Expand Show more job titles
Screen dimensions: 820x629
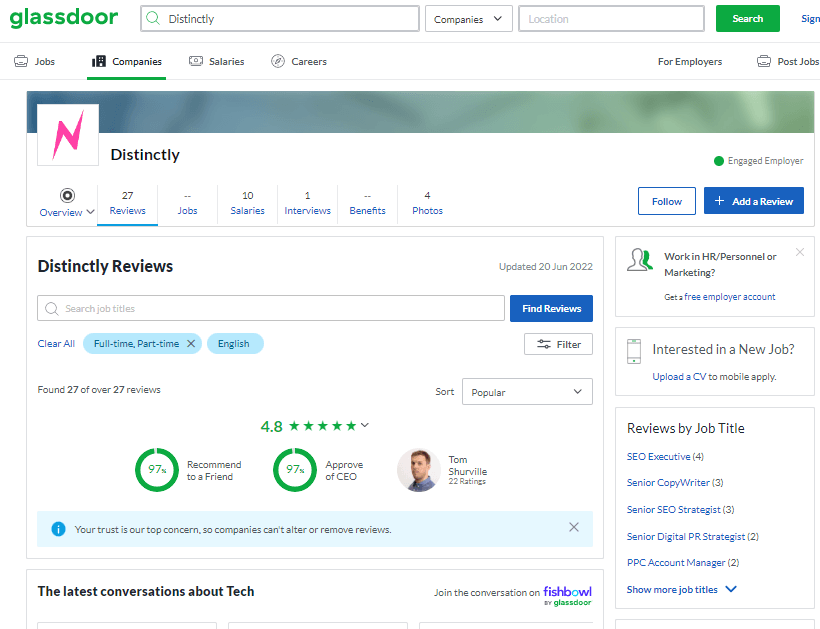pos(681,589)
